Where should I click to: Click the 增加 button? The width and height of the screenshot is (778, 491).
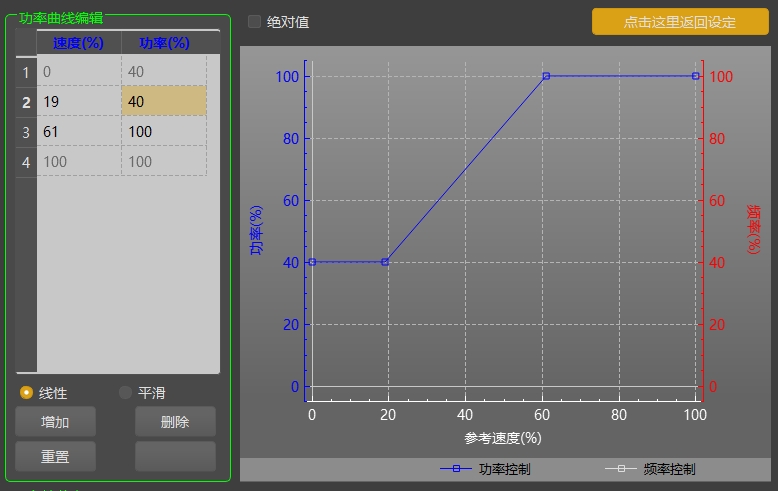pyautogui.click(x=55, y=422)
